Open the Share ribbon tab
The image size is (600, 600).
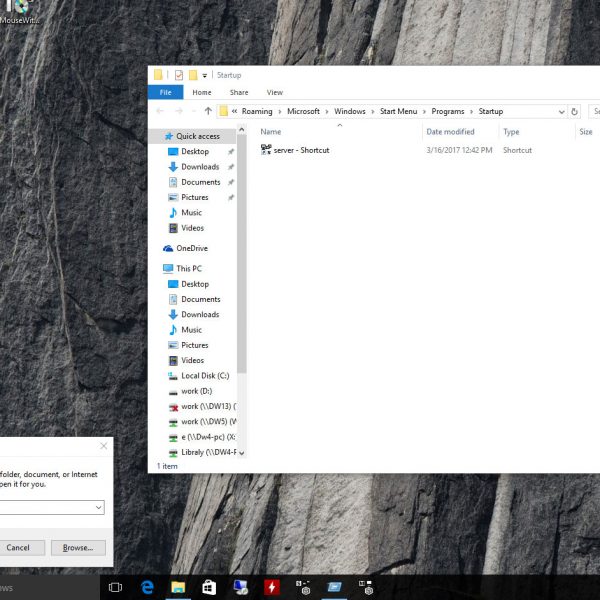click(239, 92)
